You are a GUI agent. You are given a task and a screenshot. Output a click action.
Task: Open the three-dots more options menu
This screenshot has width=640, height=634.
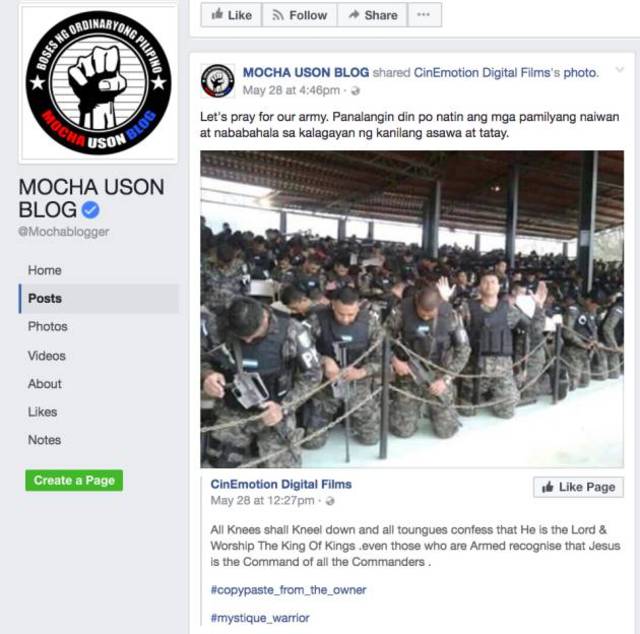[424, 15]
